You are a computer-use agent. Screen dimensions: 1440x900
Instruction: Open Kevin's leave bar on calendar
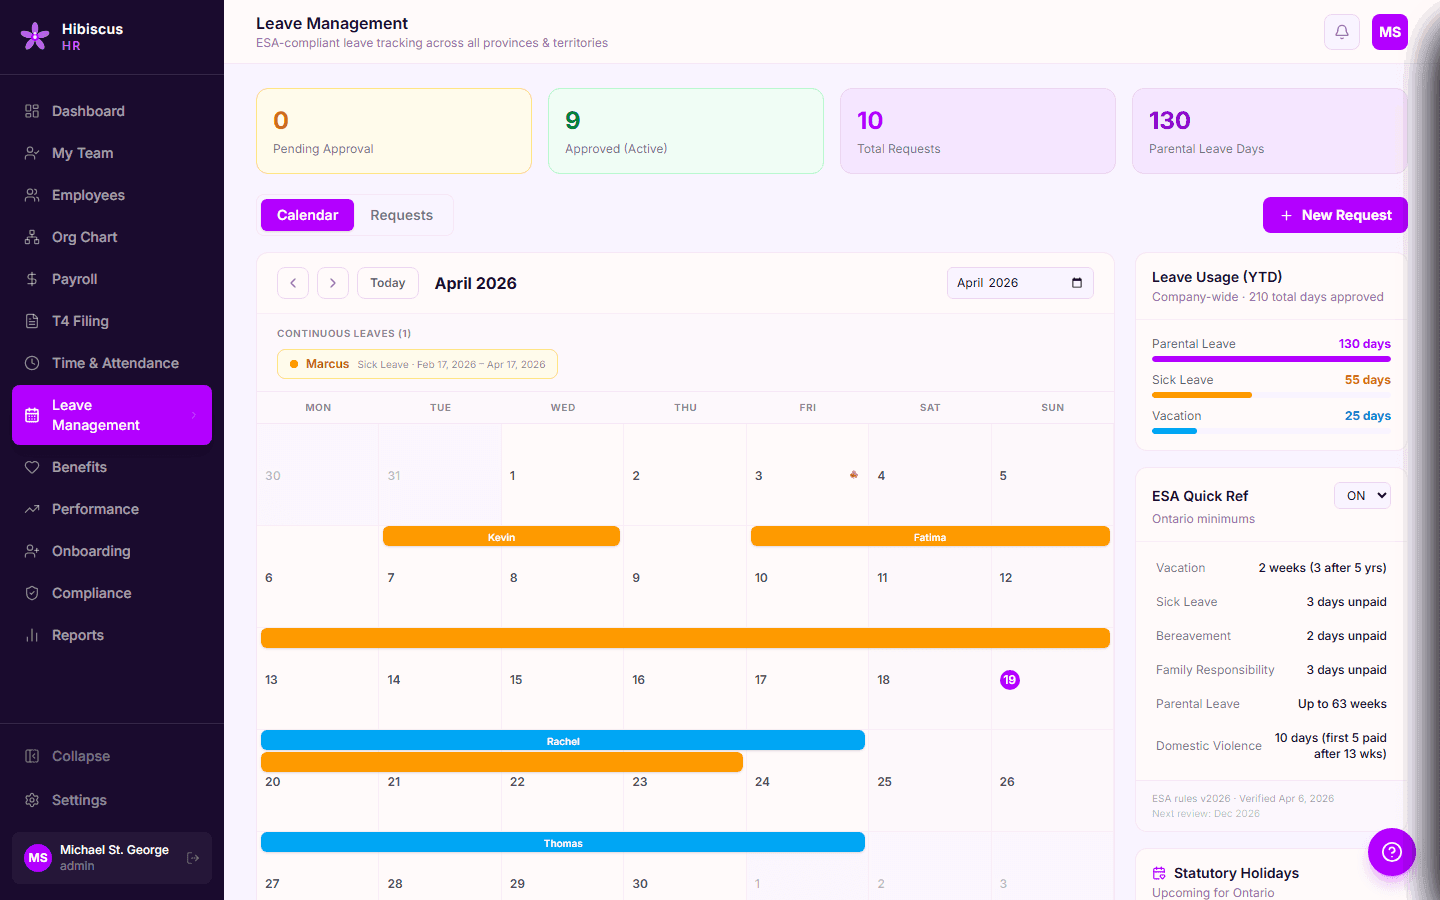[x=501, y=537]
